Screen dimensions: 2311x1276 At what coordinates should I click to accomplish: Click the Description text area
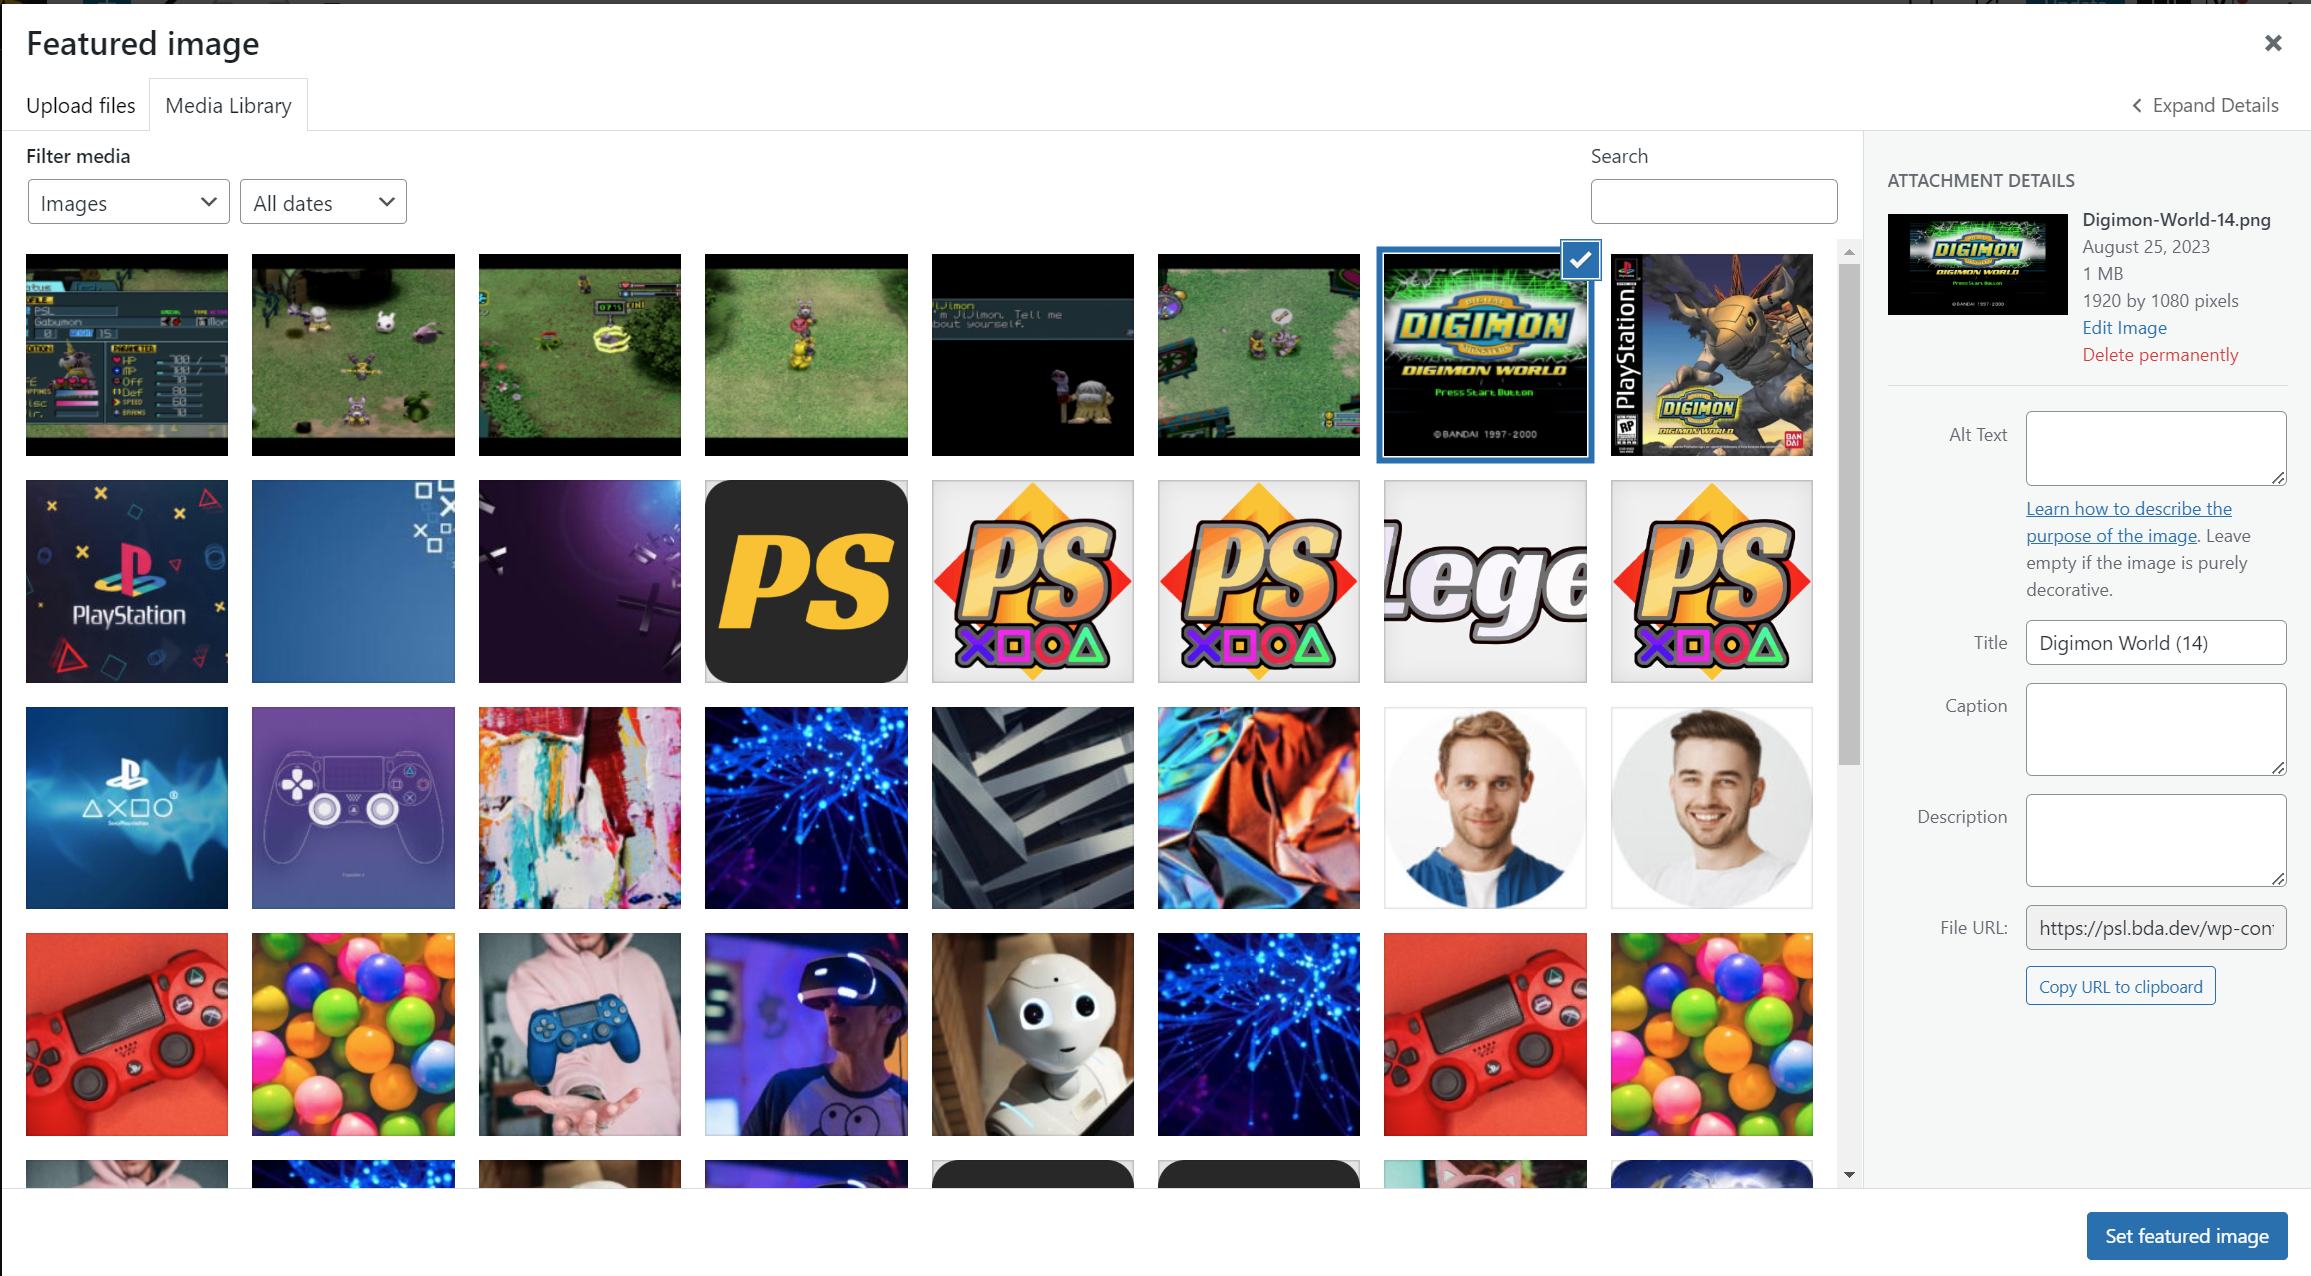pos(2155,840)
